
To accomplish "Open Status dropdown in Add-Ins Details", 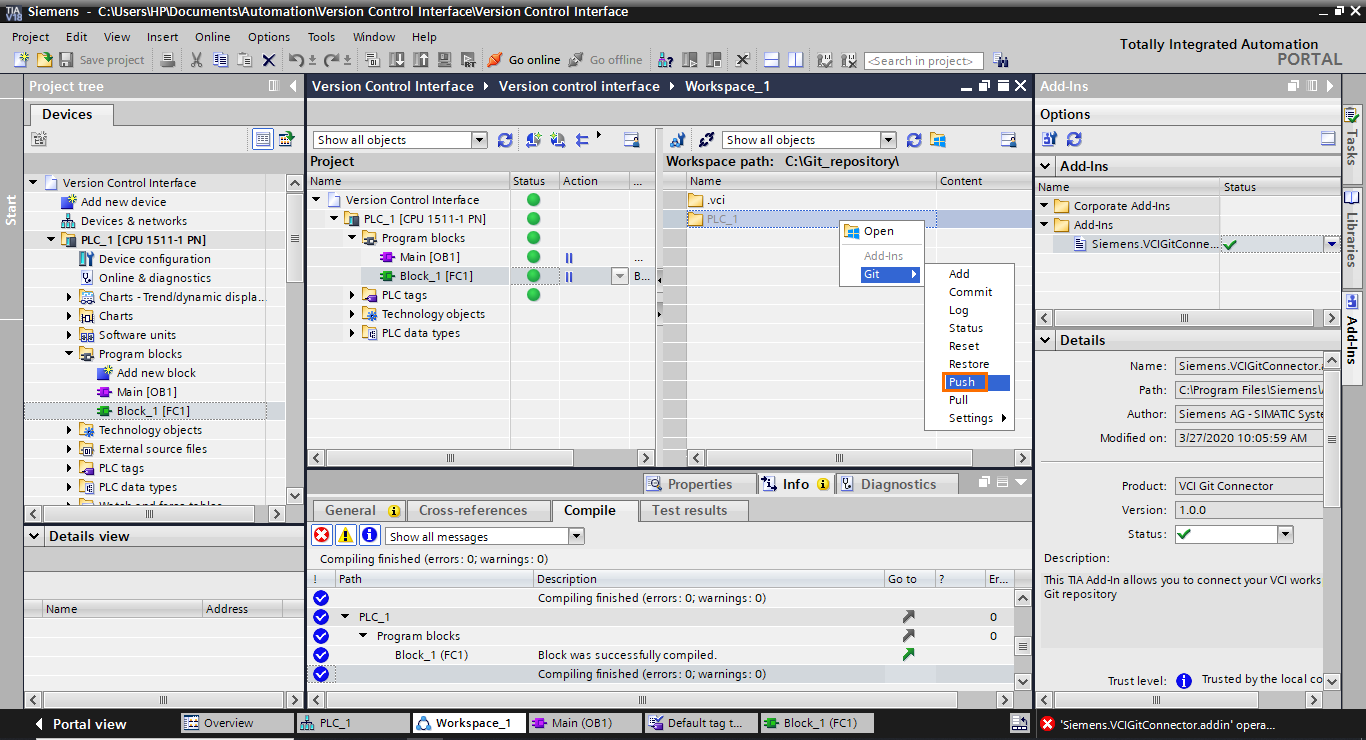I will click(x=1285, y=535).
